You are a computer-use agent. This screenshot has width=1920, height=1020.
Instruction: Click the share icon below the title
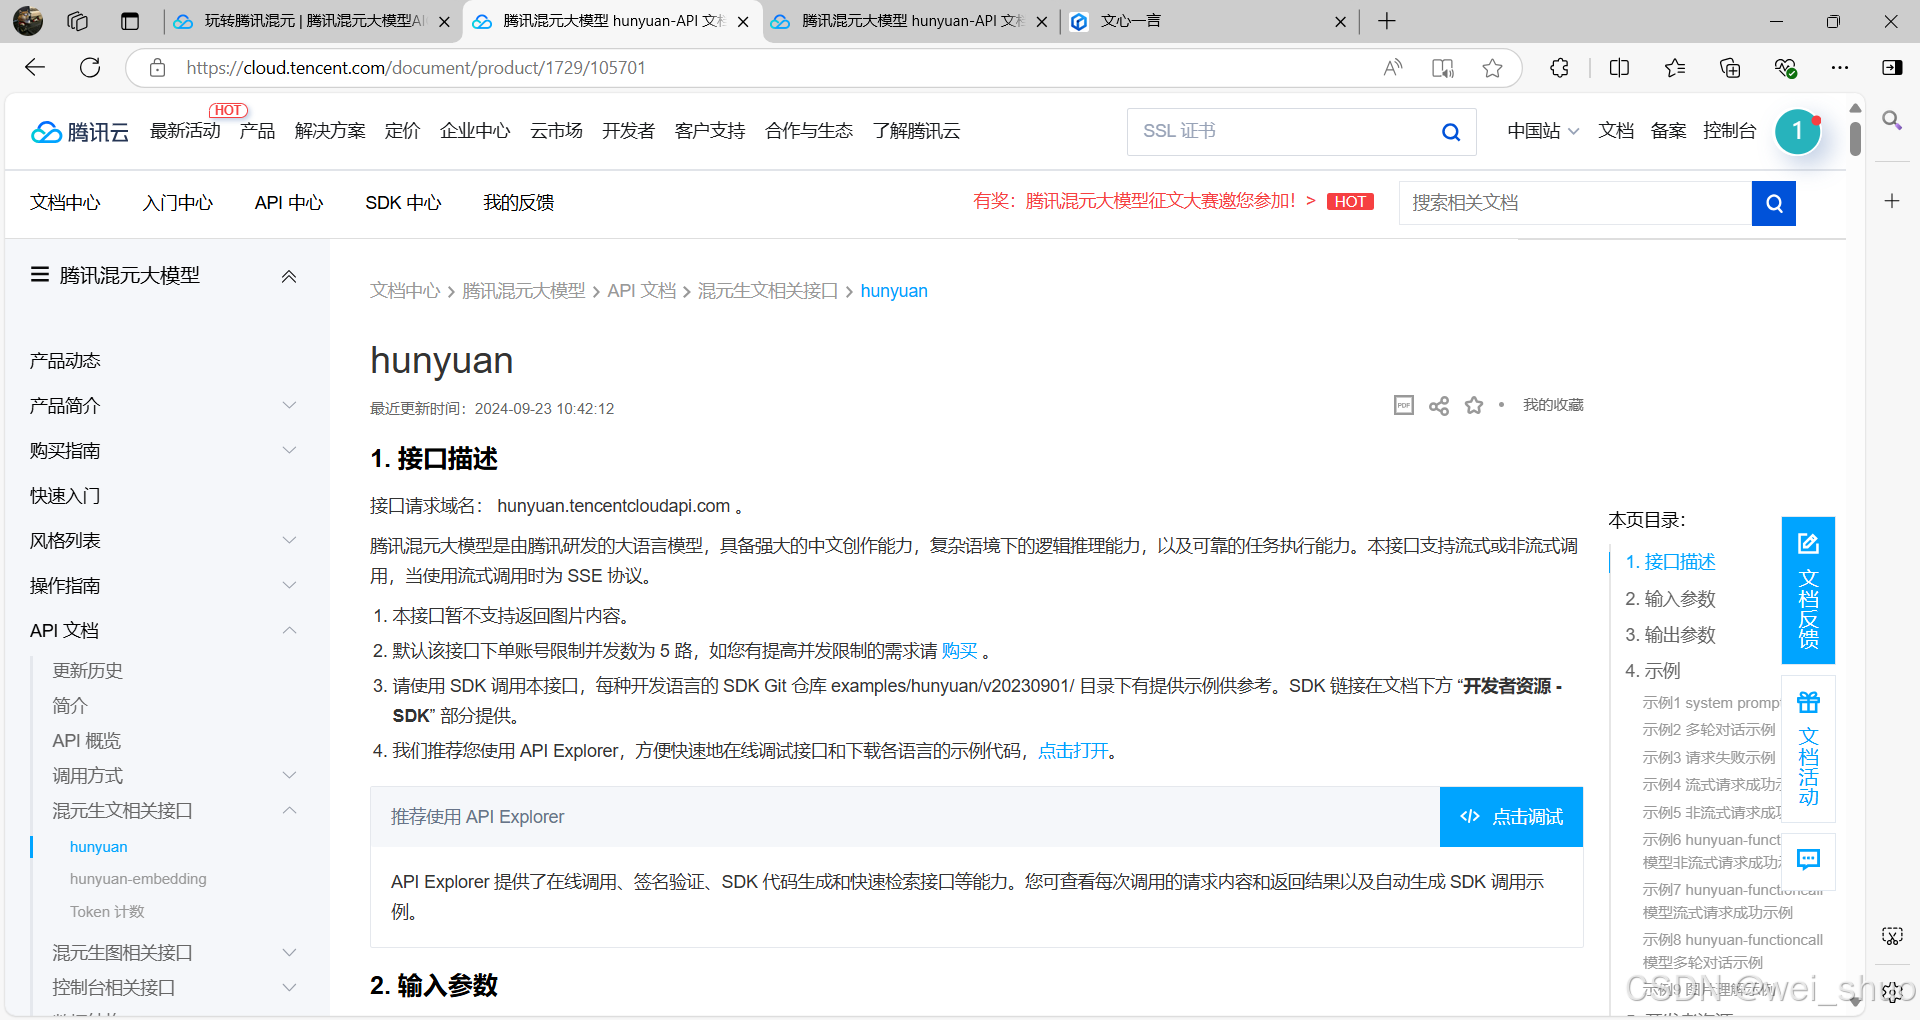tap(1438, 406)
